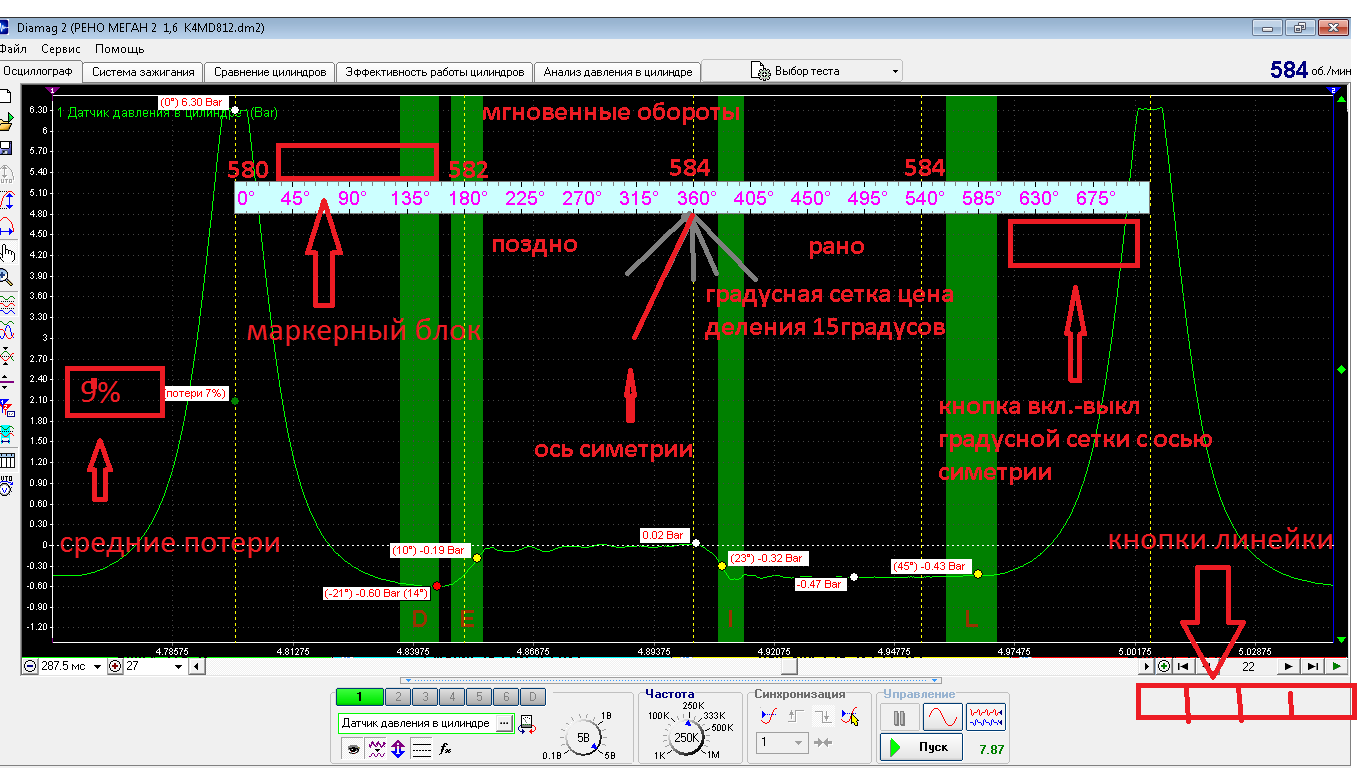Open the Сервис menu
The height and width of the screenshot is (768, 1360).
click(61, 48)
